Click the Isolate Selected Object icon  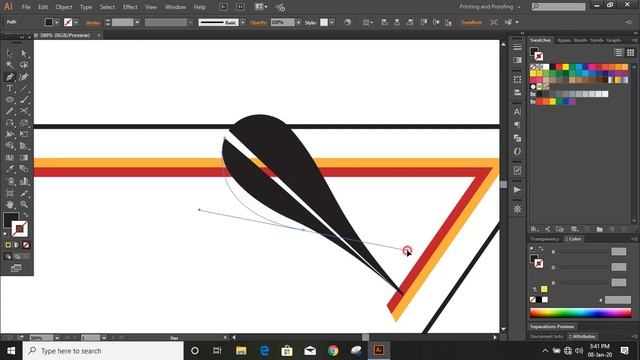click(x=494, y=22)
